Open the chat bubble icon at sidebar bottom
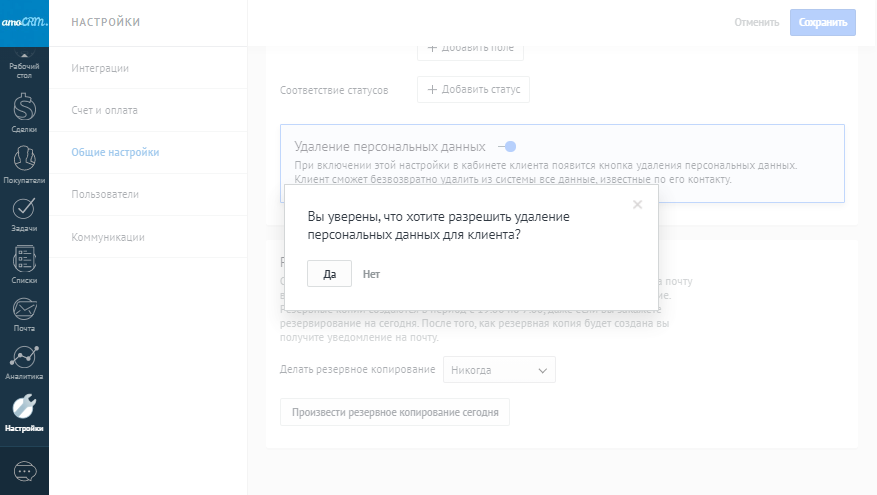The height and width of the screenshot is (495, 877). click(x=24, y=472)
